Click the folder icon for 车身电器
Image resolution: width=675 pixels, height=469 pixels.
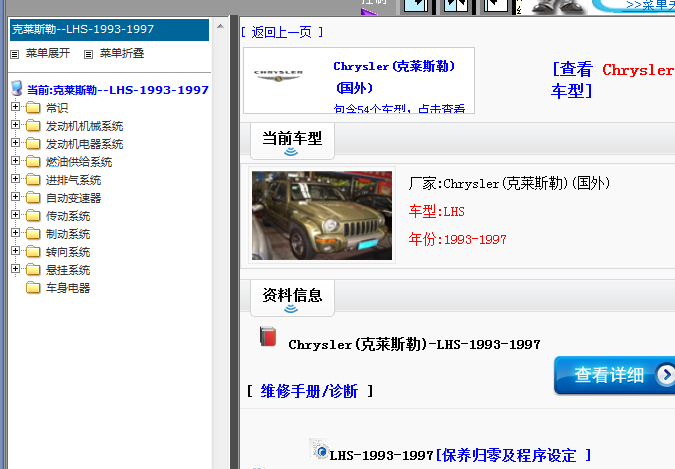(33, 288)
